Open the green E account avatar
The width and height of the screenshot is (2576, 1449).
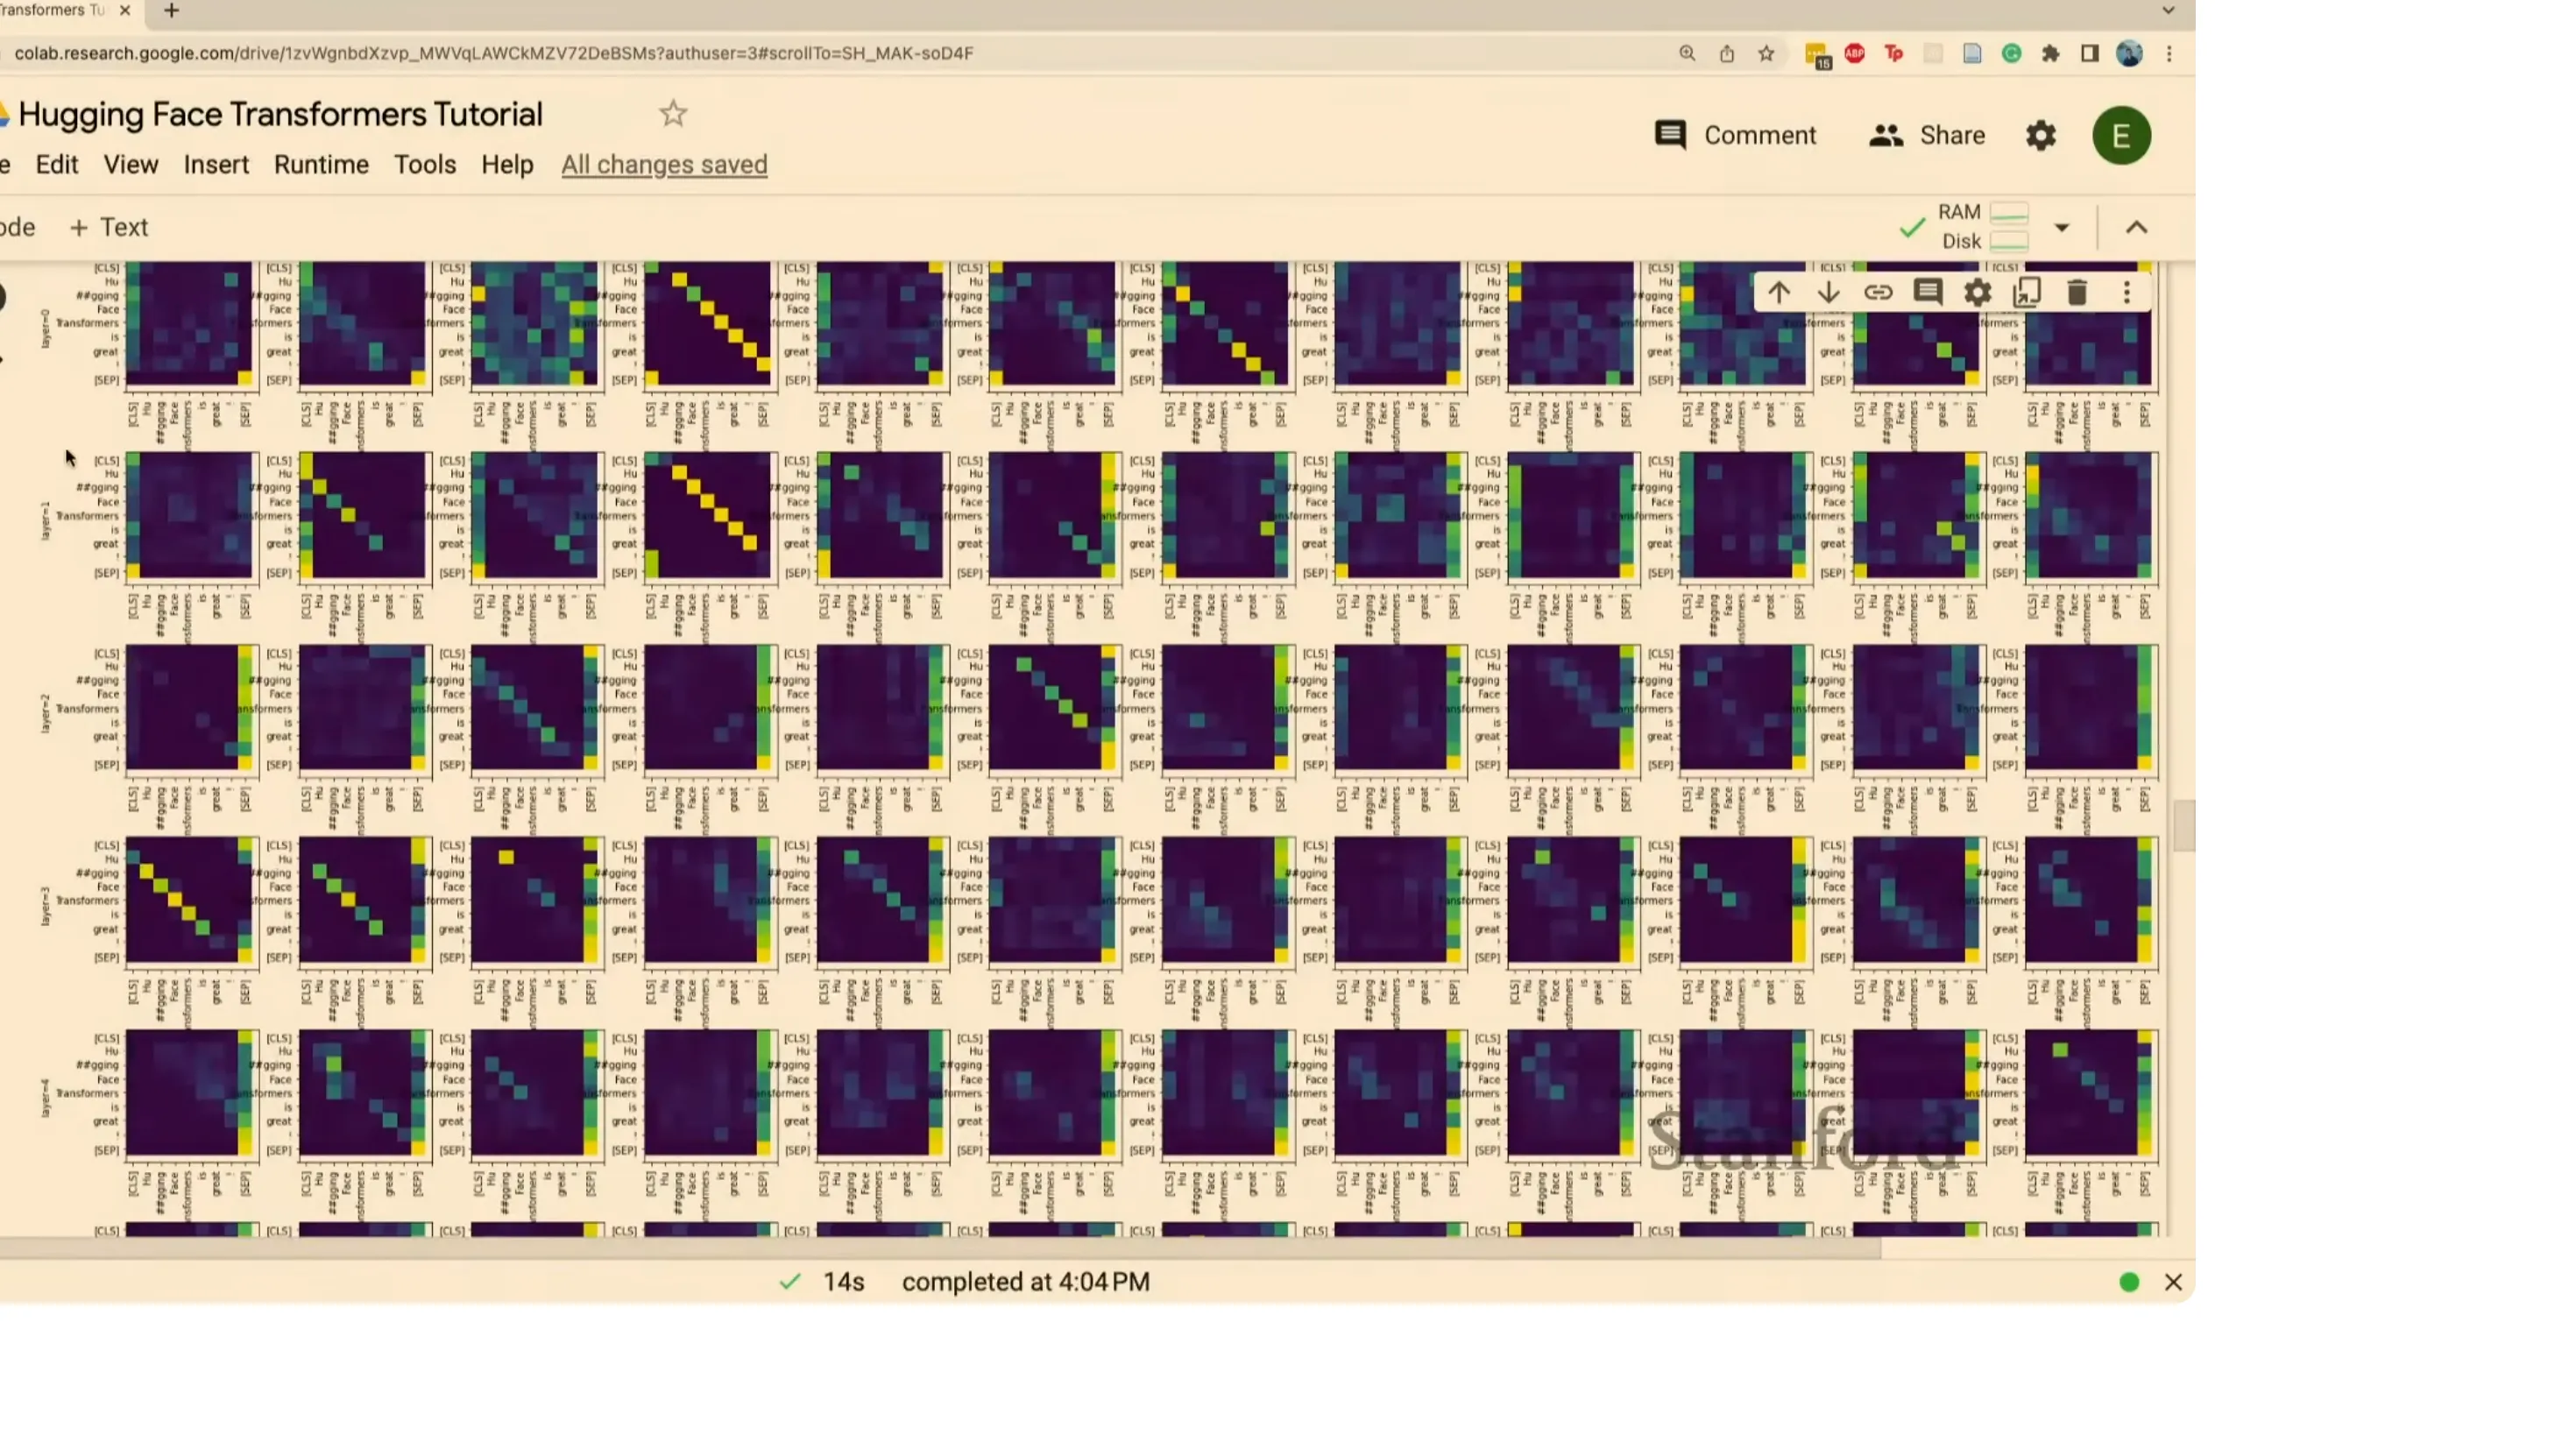[x=2122, y=135]
